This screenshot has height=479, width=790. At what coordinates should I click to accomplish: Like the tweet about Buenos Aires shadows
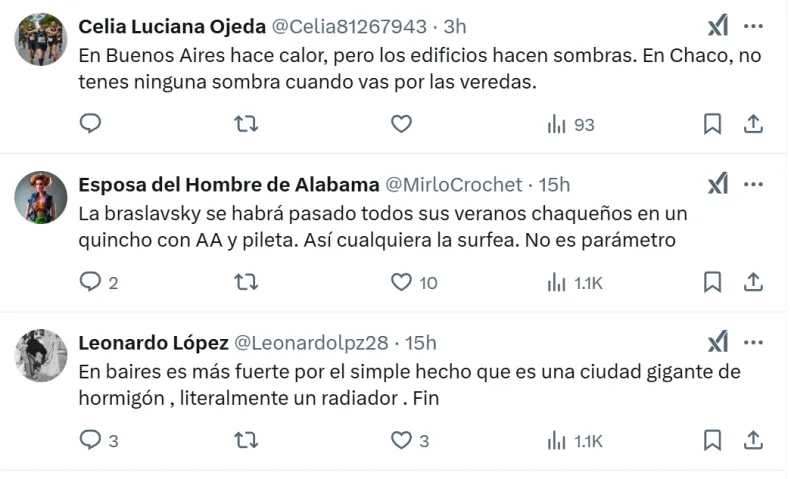[x=401, y=124]
